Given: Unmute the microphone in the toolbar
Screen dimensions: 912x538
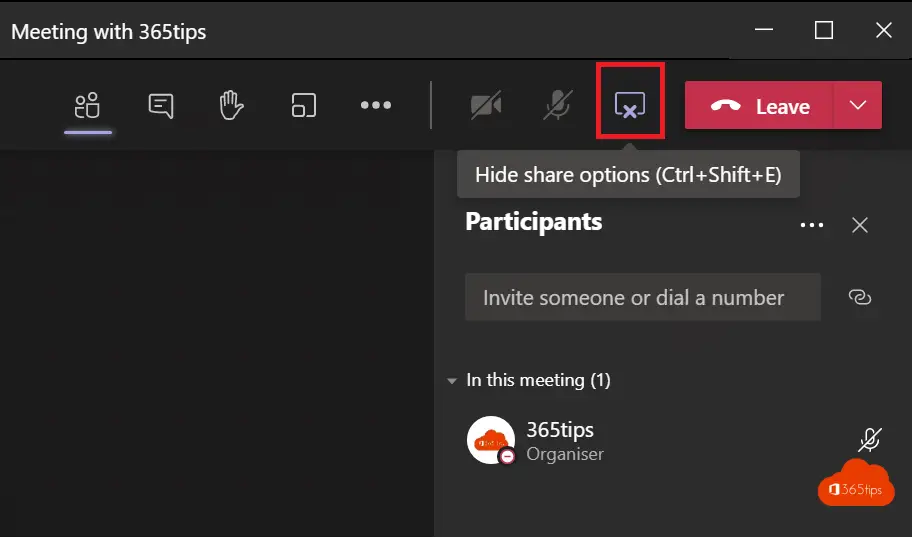Looking at the screenshot, I should [557, 105].
